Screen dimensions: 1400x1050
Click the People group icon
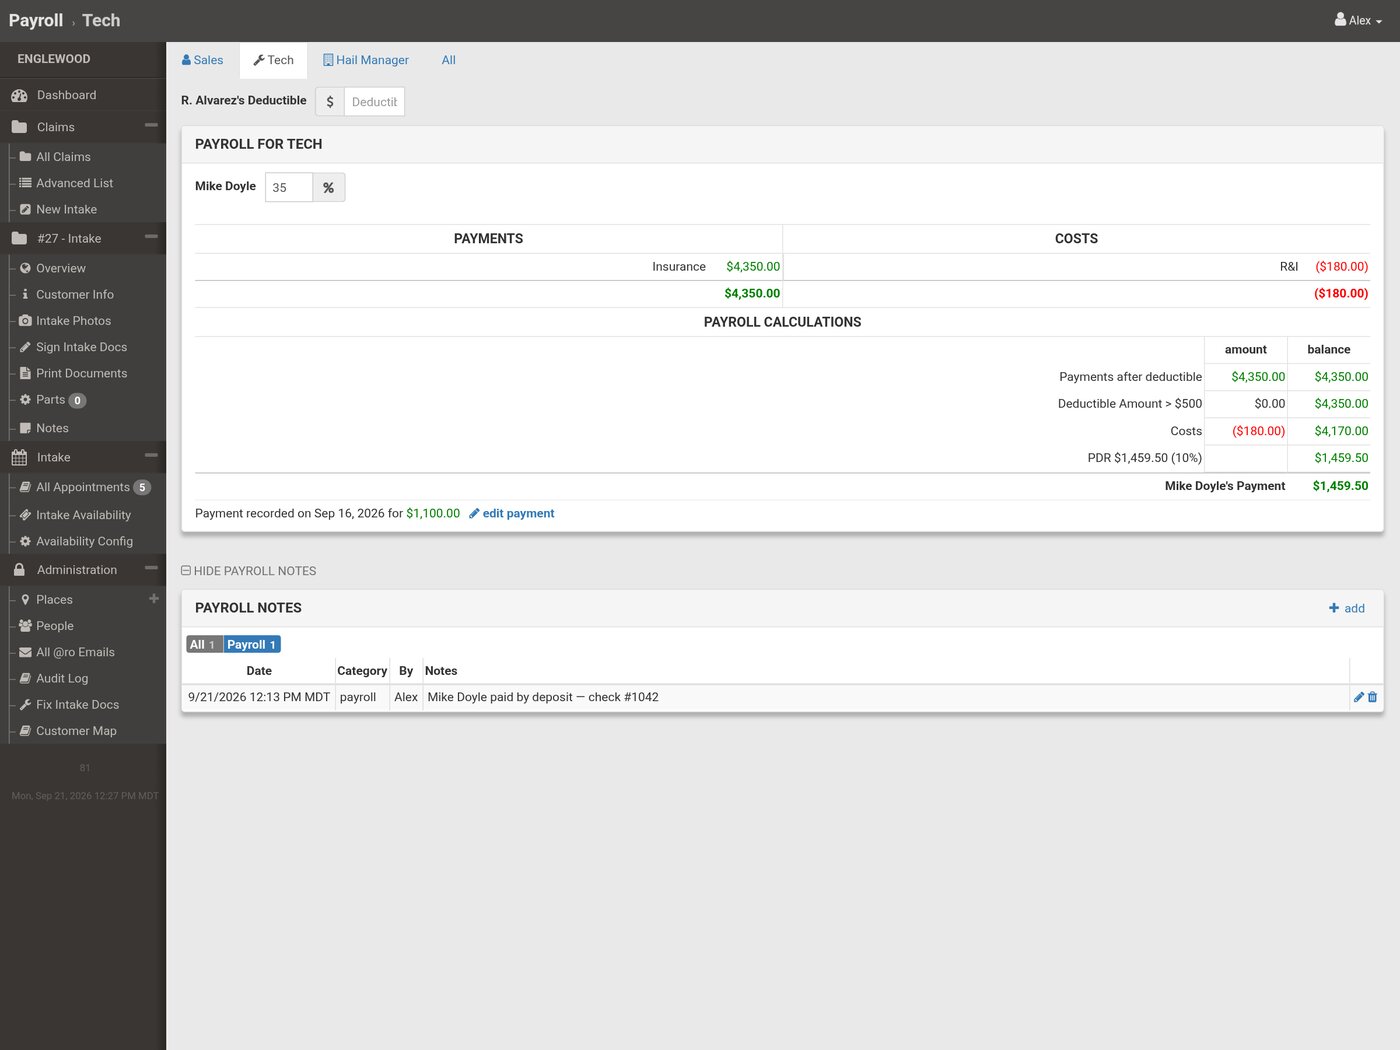pyautogui.click(x=25, y=626)
